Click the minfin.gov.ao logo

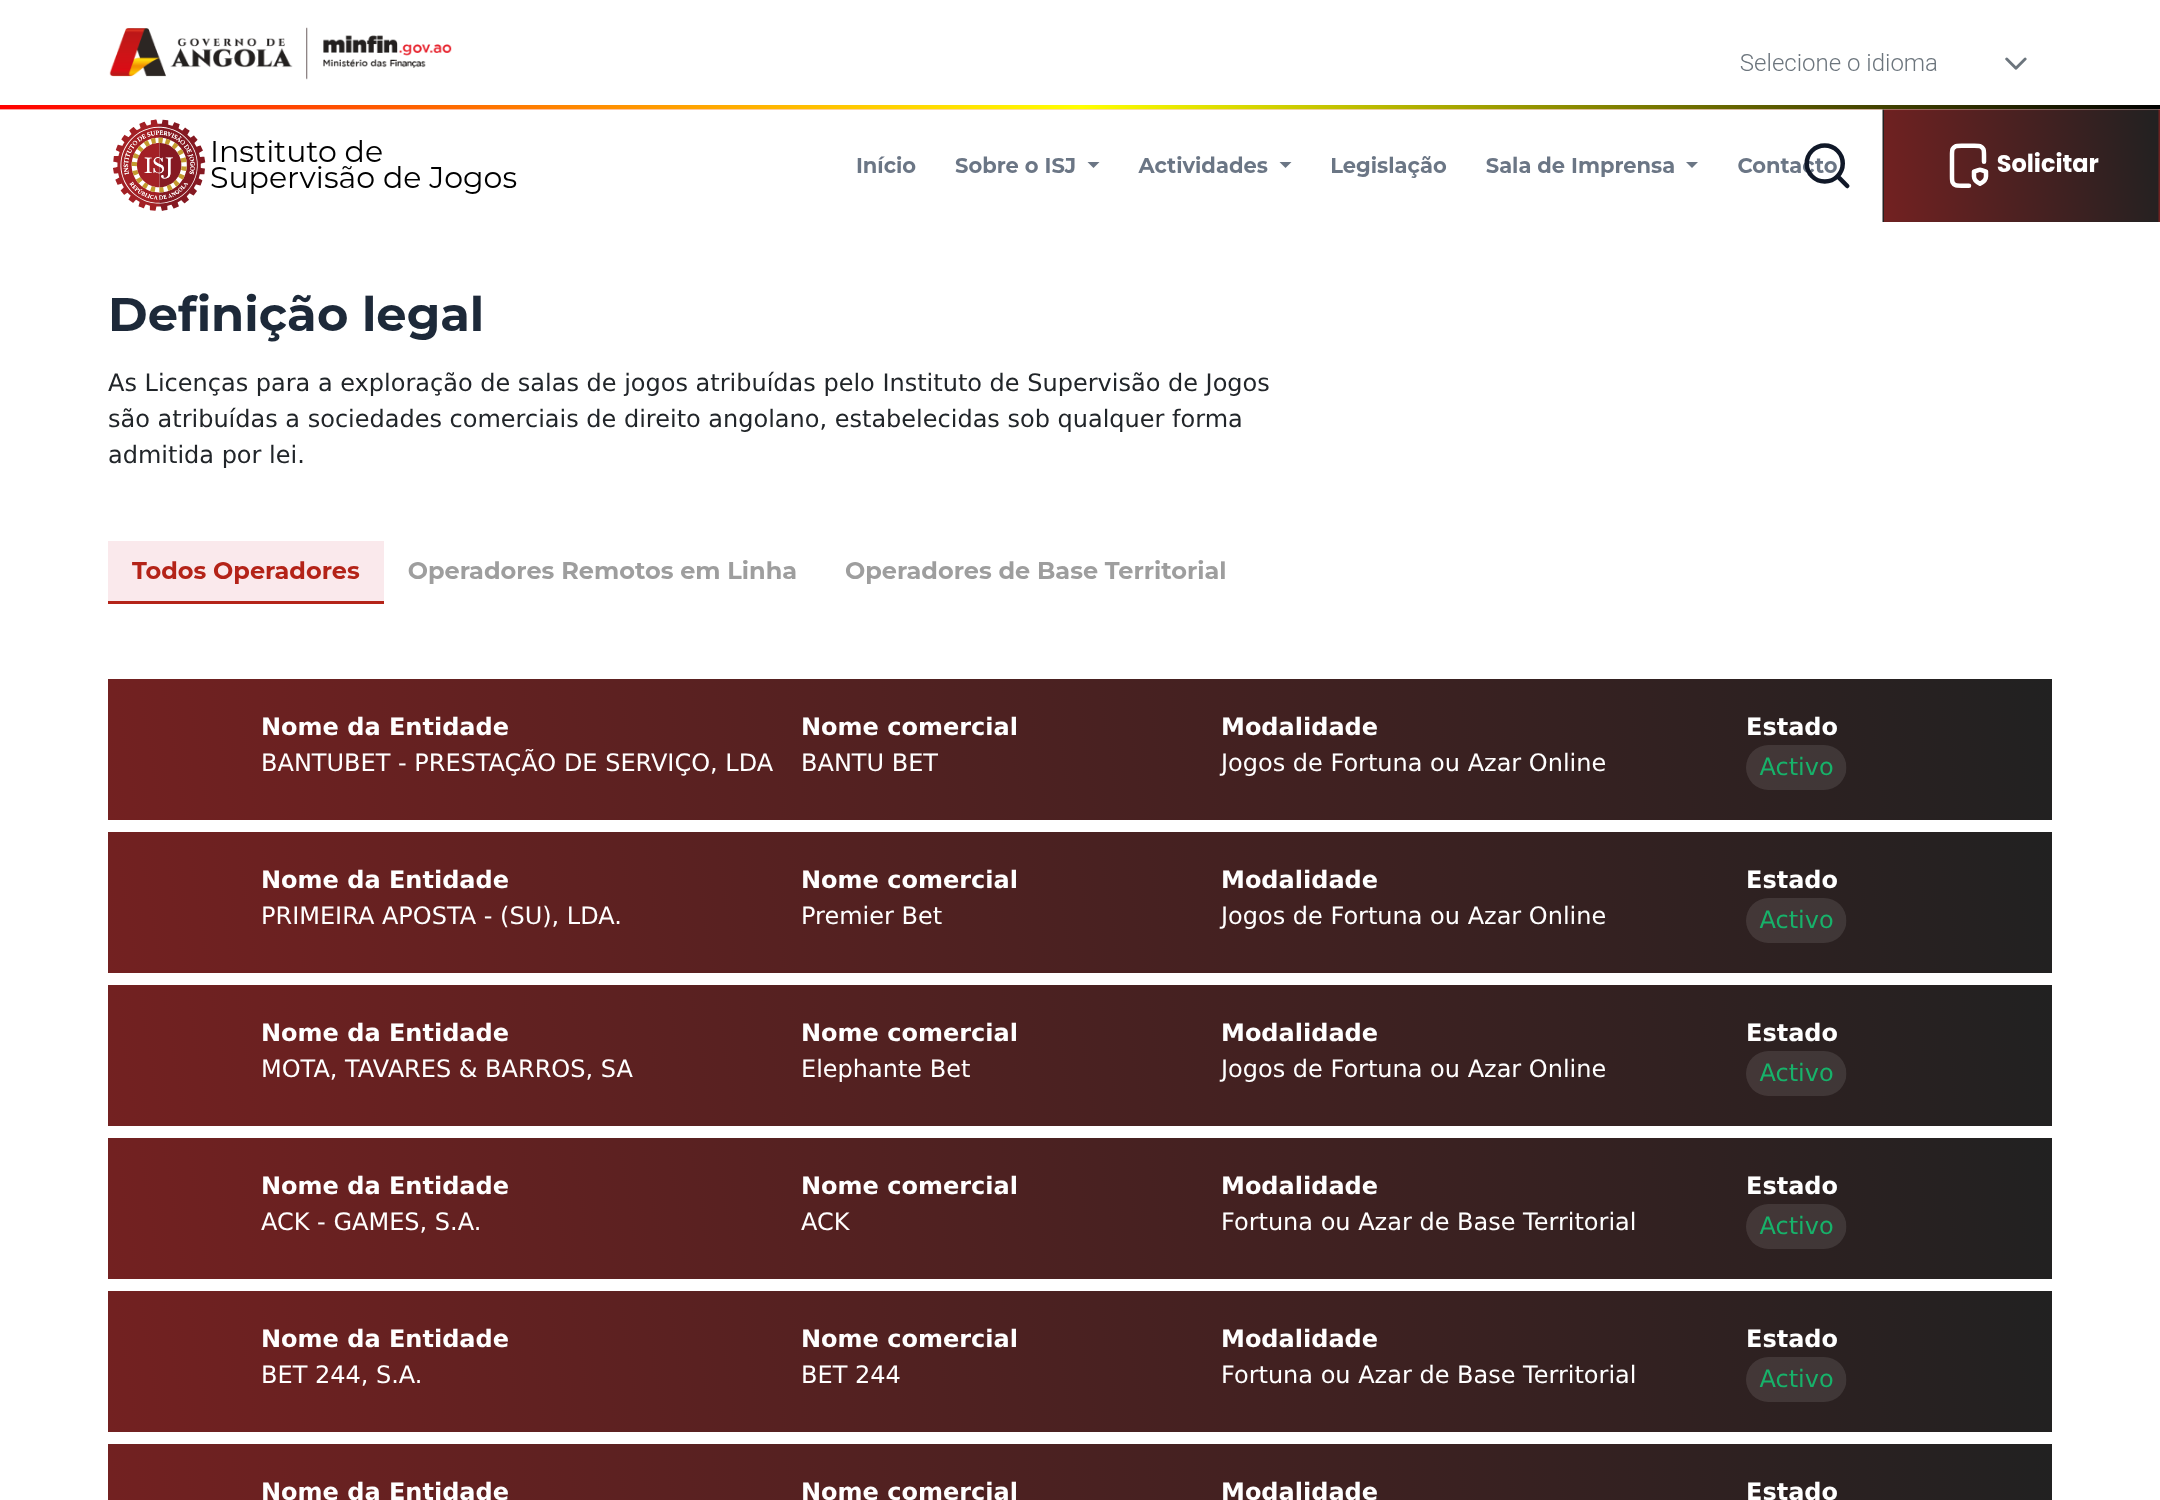tap(387, 51)
